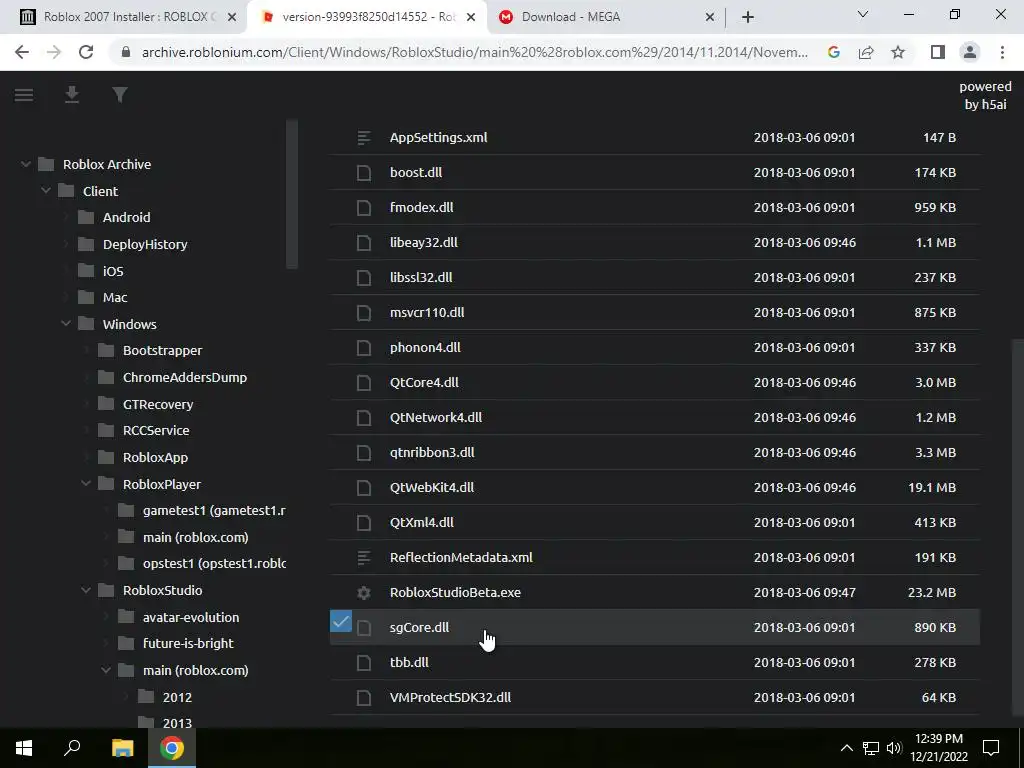Go back to previous page
The image size is (1024, 768).
click(22, 52)
